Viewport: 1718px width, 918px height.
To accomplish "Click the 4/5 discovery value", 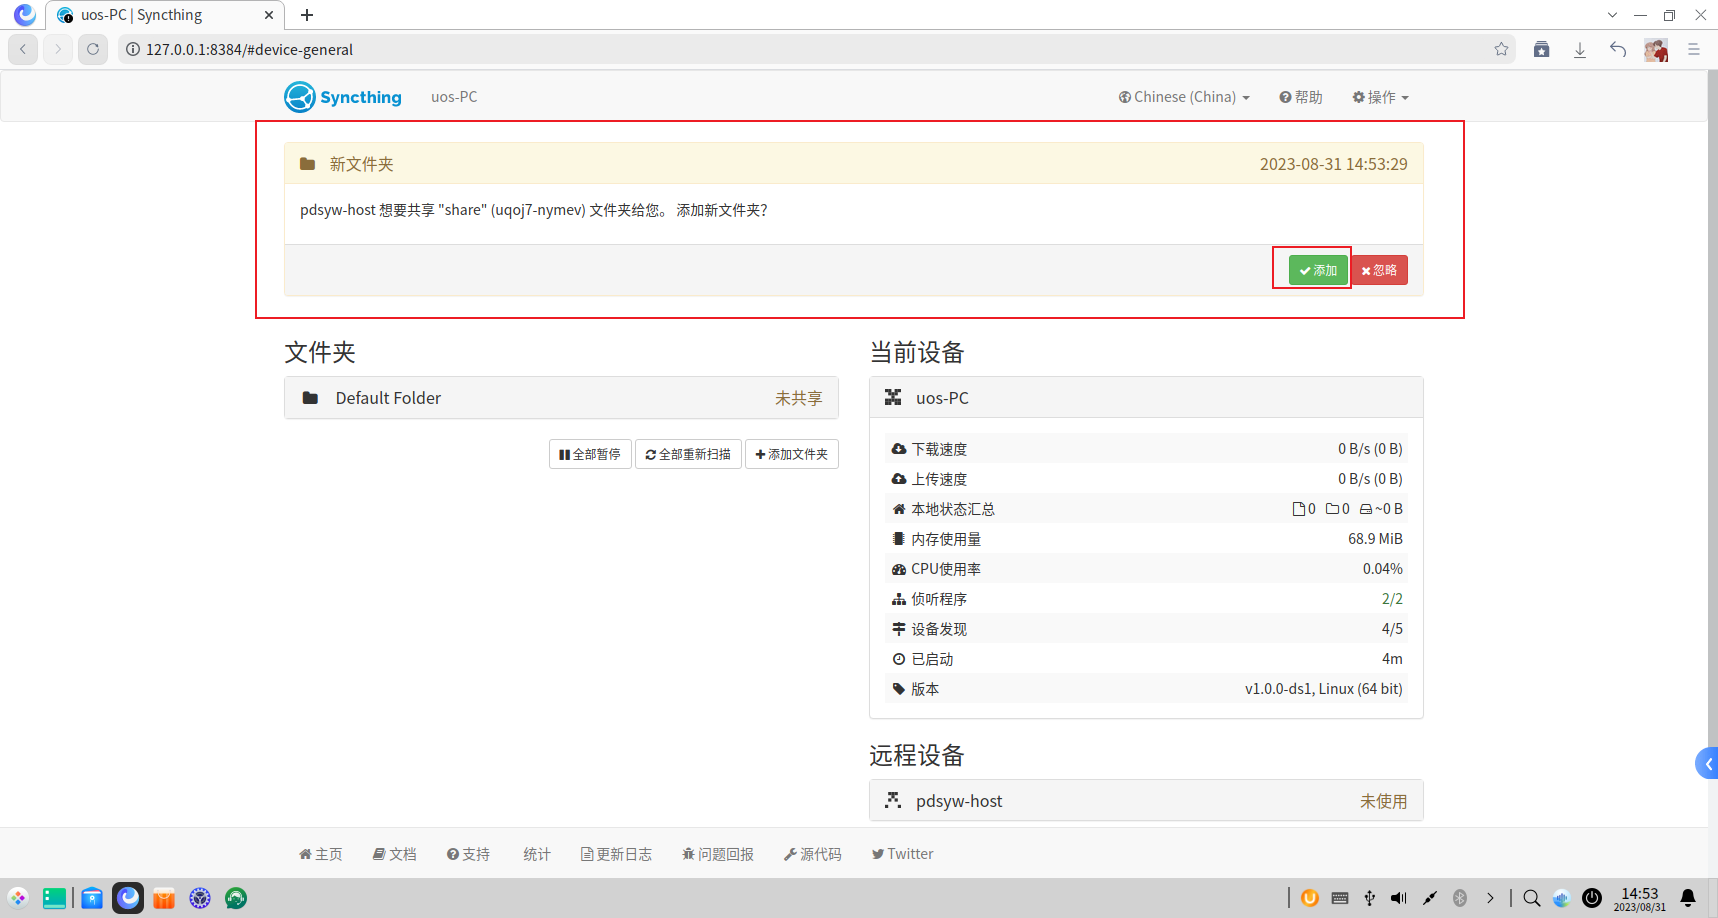I will [1392, 629].
